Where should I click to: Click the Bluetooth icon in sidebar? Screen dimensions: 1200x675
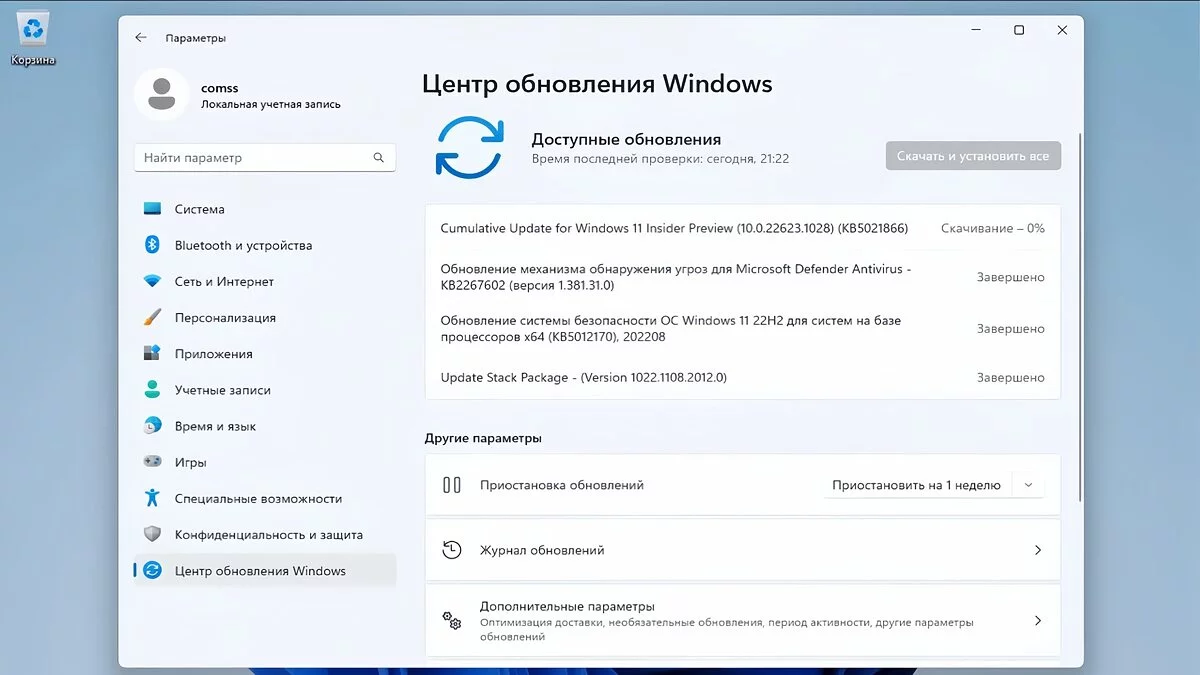pos(152,245)
